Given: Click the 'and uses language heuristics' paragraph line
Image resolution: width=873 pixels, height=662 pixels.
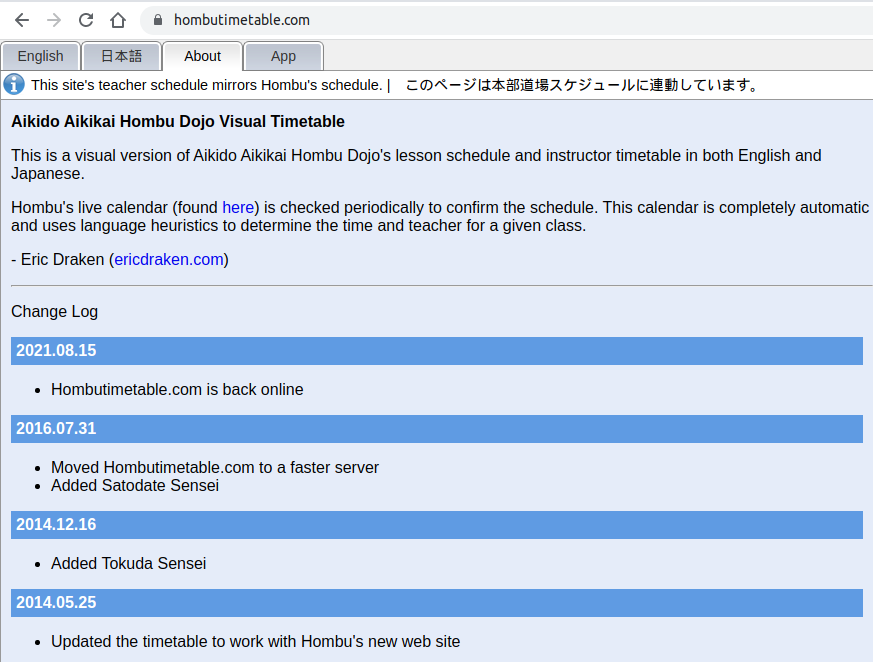Looking at the screenshot, I should [x=298, y=225].
